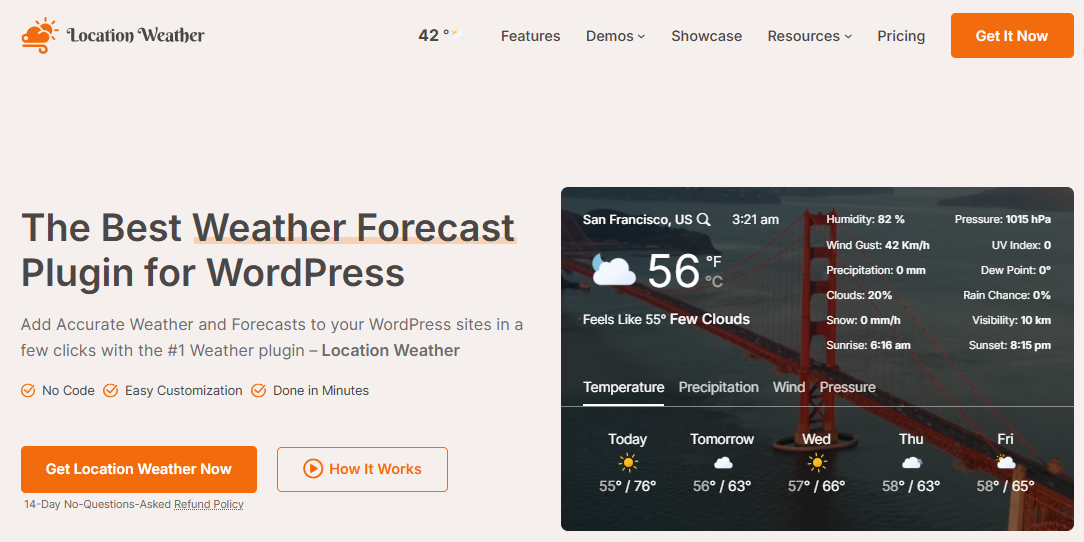This screenshot has width=1084, height=542.
Task: Select the Precipitation forecast tab
Action: click(x=718, y=387)
